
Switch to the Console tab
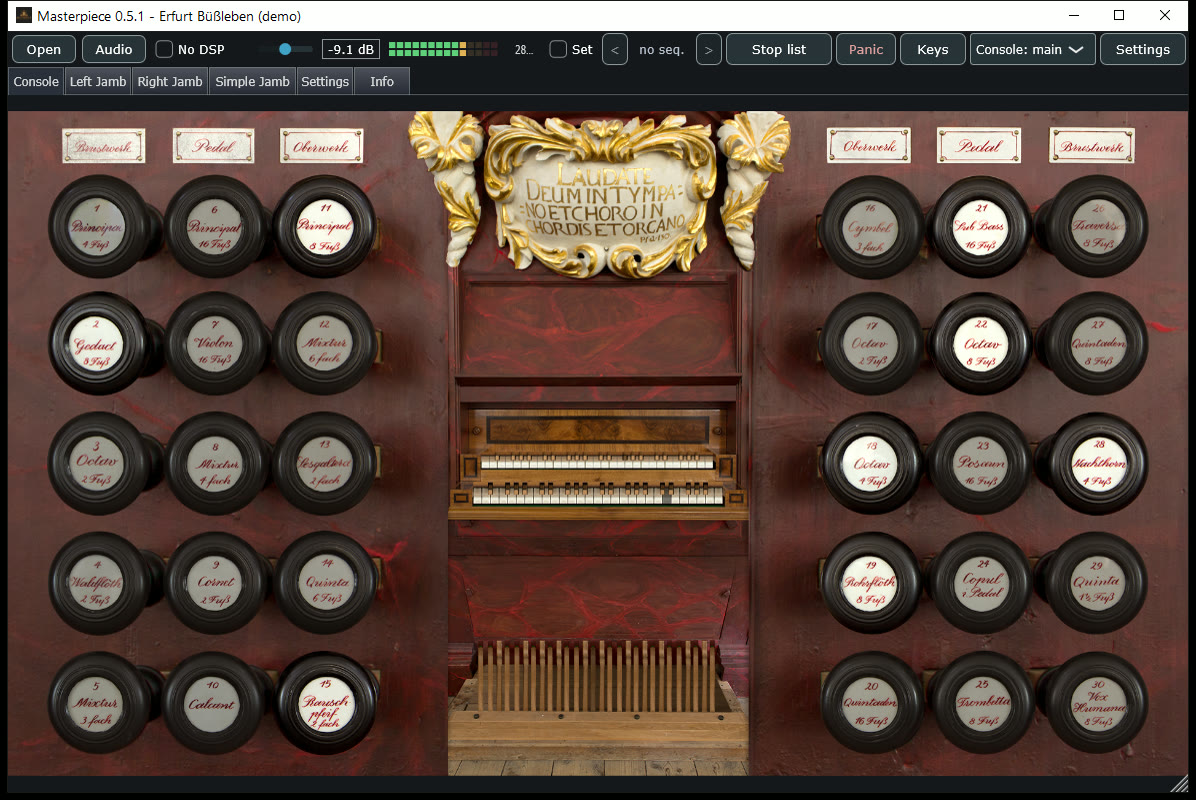[x=36, y=82]
